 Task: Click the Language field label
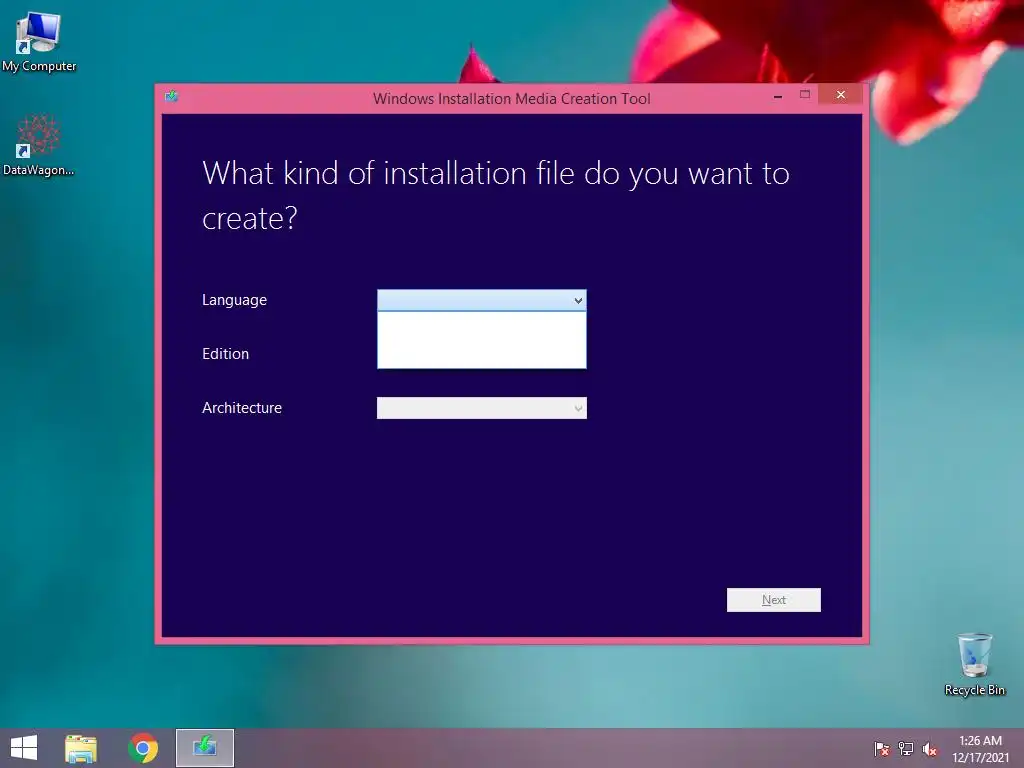click(x=234, y=300)
